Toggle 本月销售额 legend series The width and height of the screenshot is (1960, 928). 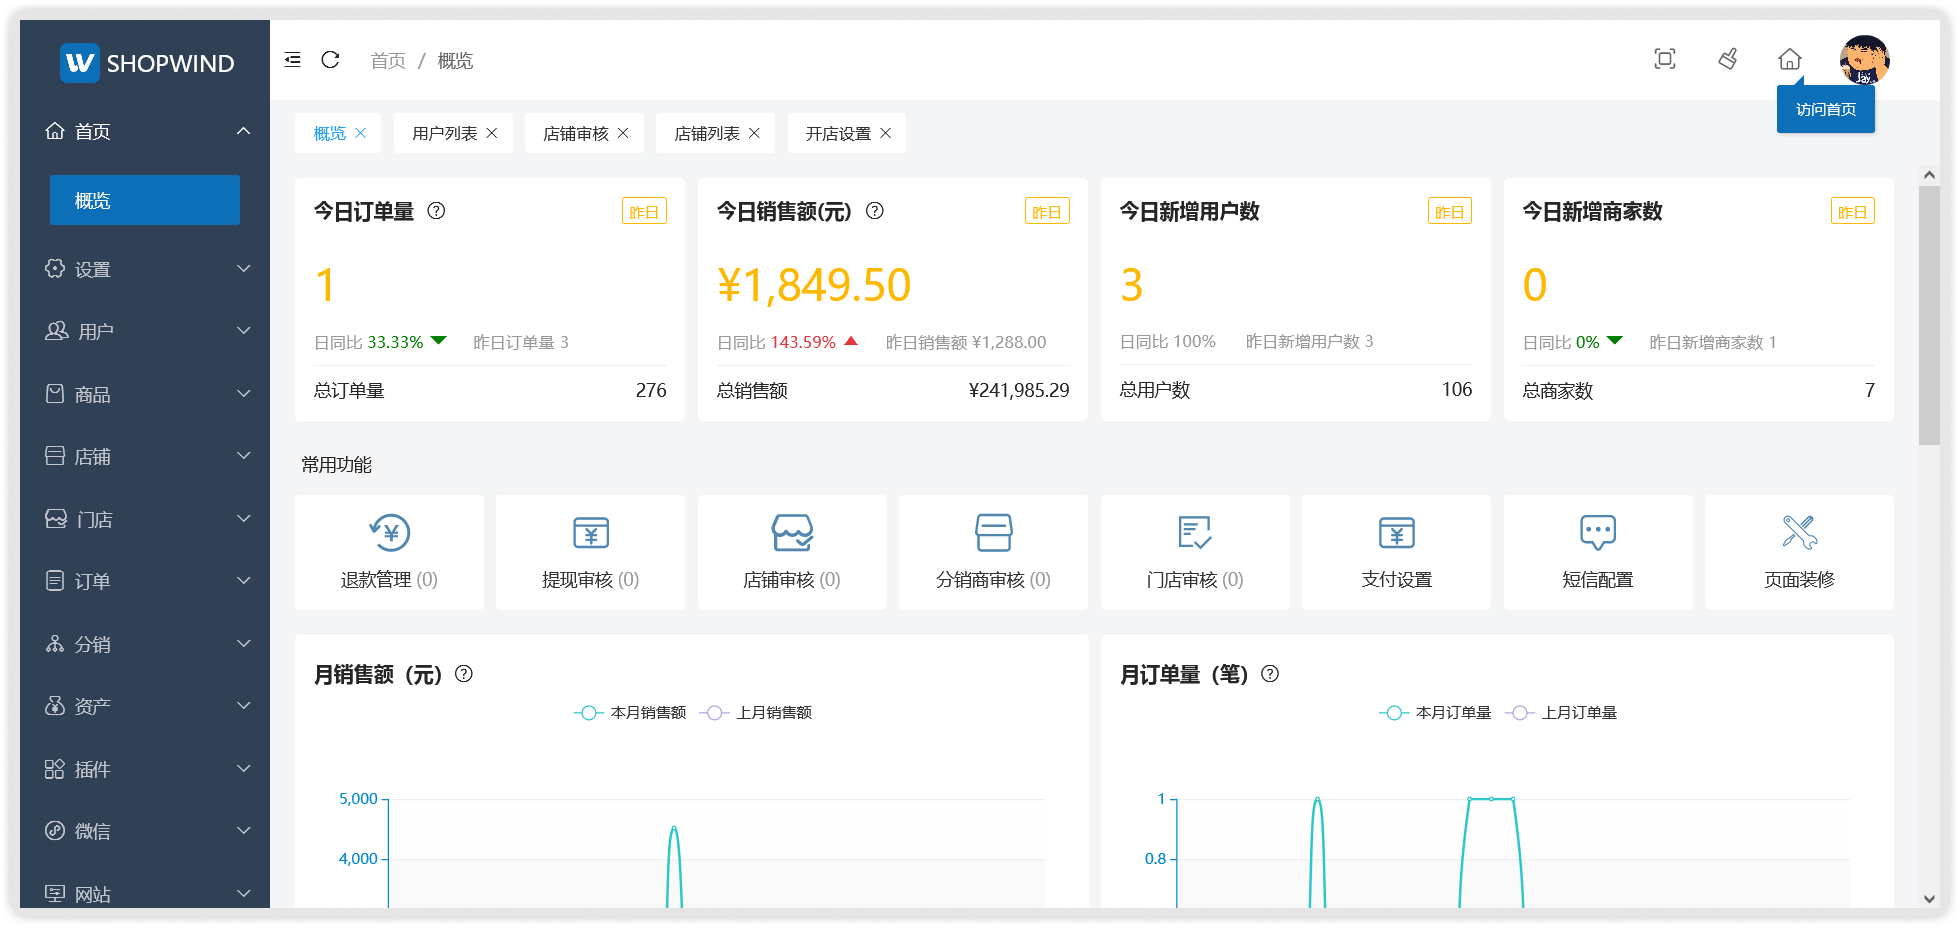click(630, 712)
